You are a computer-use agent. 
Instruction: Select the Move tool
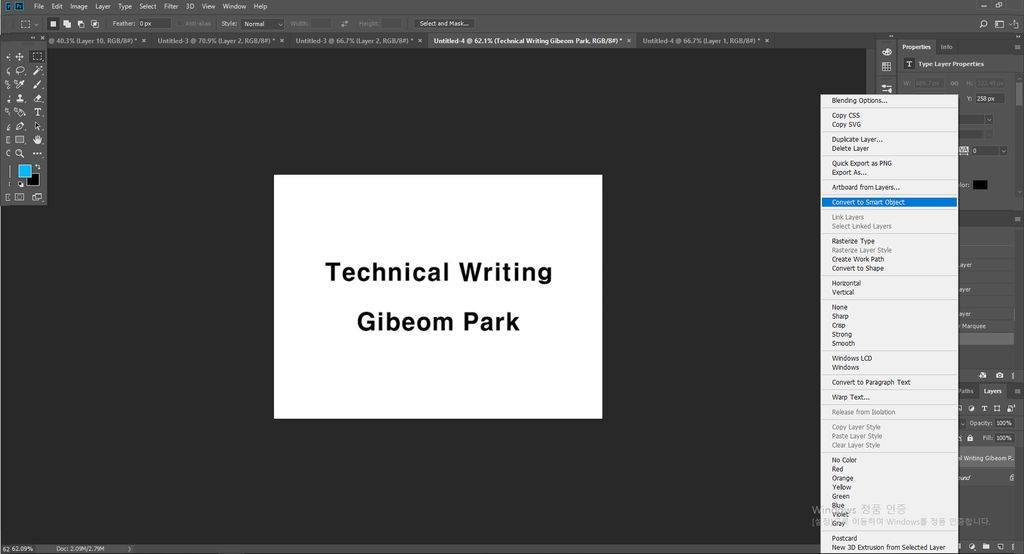tap(20, 57)
